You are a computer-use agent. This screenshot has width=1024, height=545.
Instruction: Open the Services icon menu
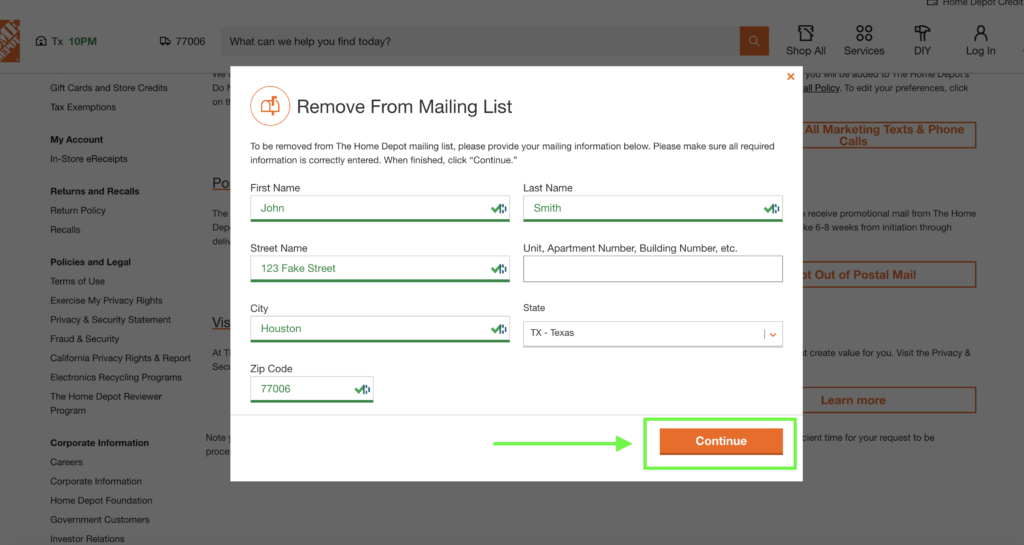click(x=864, y=34)
